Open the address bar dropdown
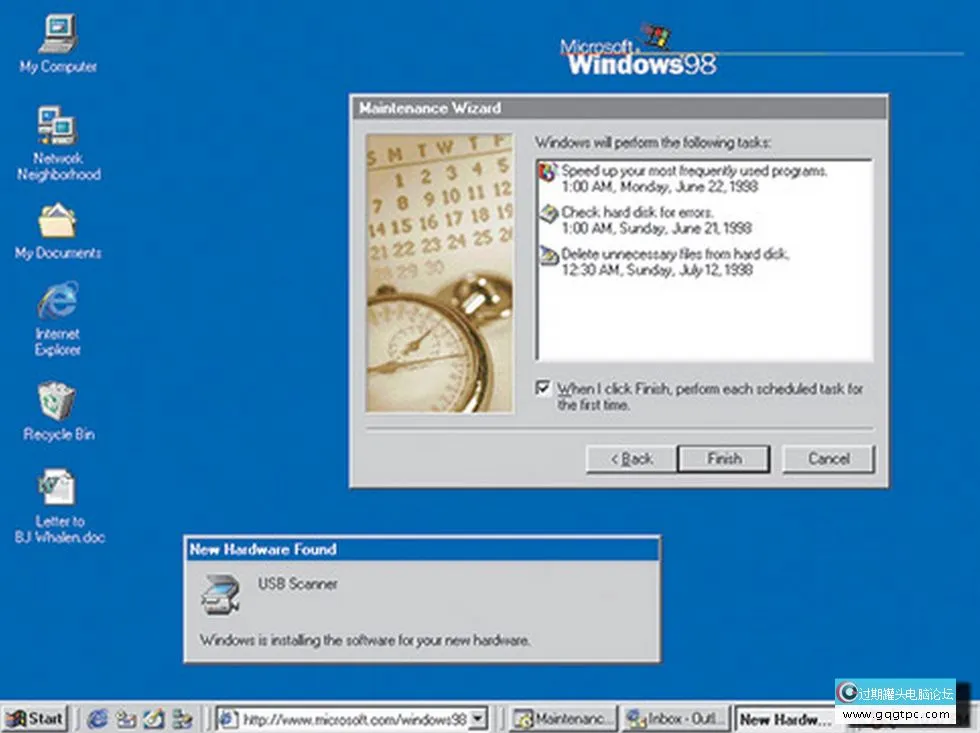This screenshot has width=980, height=733. (477, 718)
